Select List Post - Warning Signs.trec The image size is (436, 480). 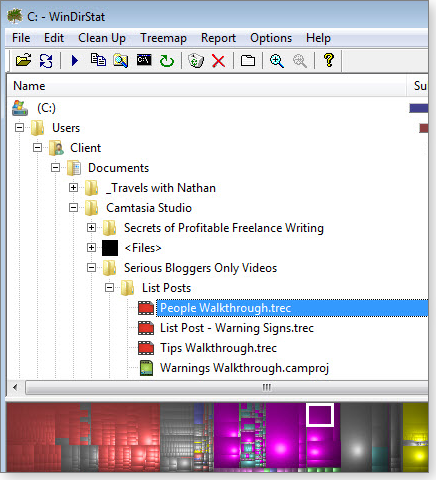click(237, 328)
